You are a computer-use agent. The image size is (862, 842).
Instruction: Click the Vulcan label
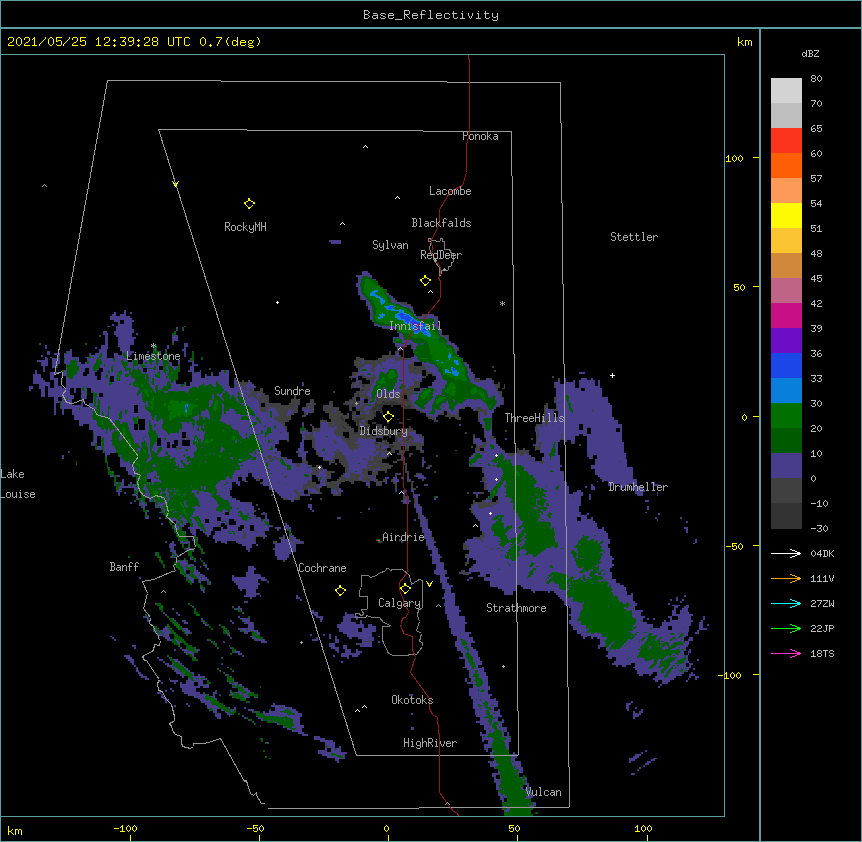coord(544,792)
